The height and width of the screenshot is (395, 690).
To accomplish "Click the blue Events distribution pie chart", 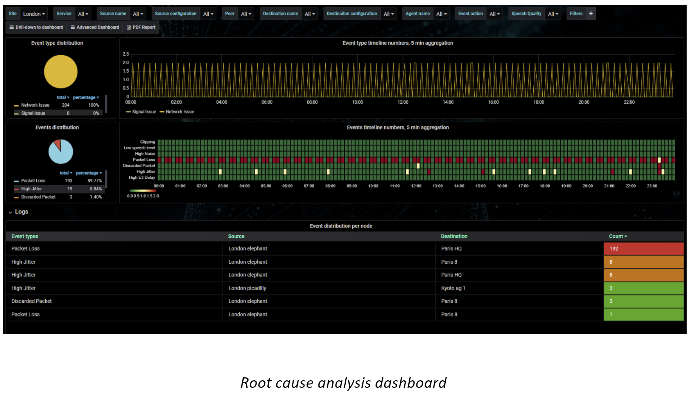I will pos(61,151).
